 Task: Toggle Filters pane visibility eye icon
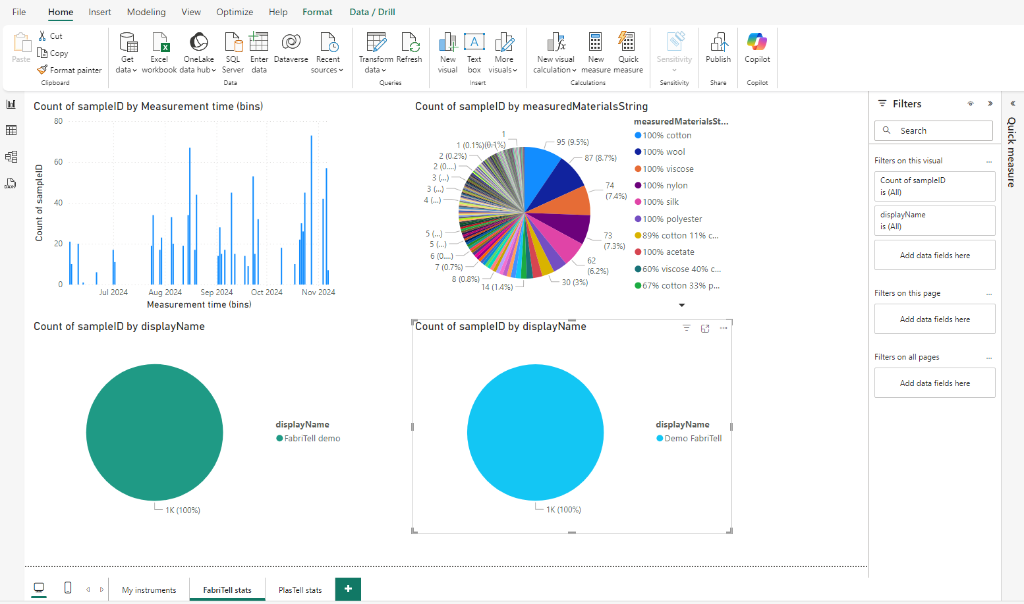pos(971,104)
